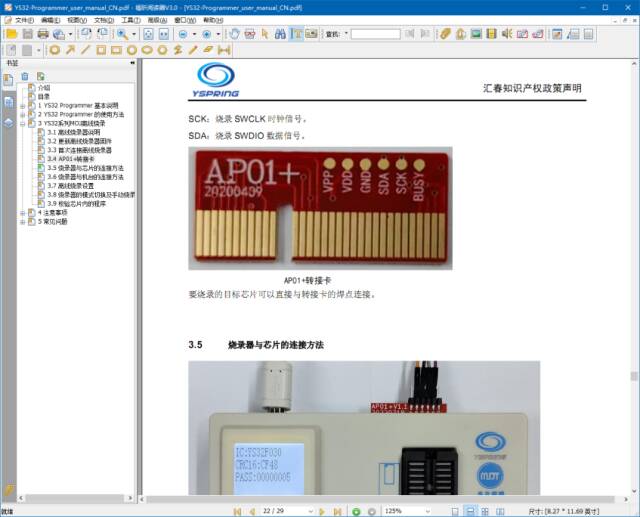This screenshot has height=517, width=640.
Task: Open the zoom-in dropdown arrow
Action: [x=218, y=34]
